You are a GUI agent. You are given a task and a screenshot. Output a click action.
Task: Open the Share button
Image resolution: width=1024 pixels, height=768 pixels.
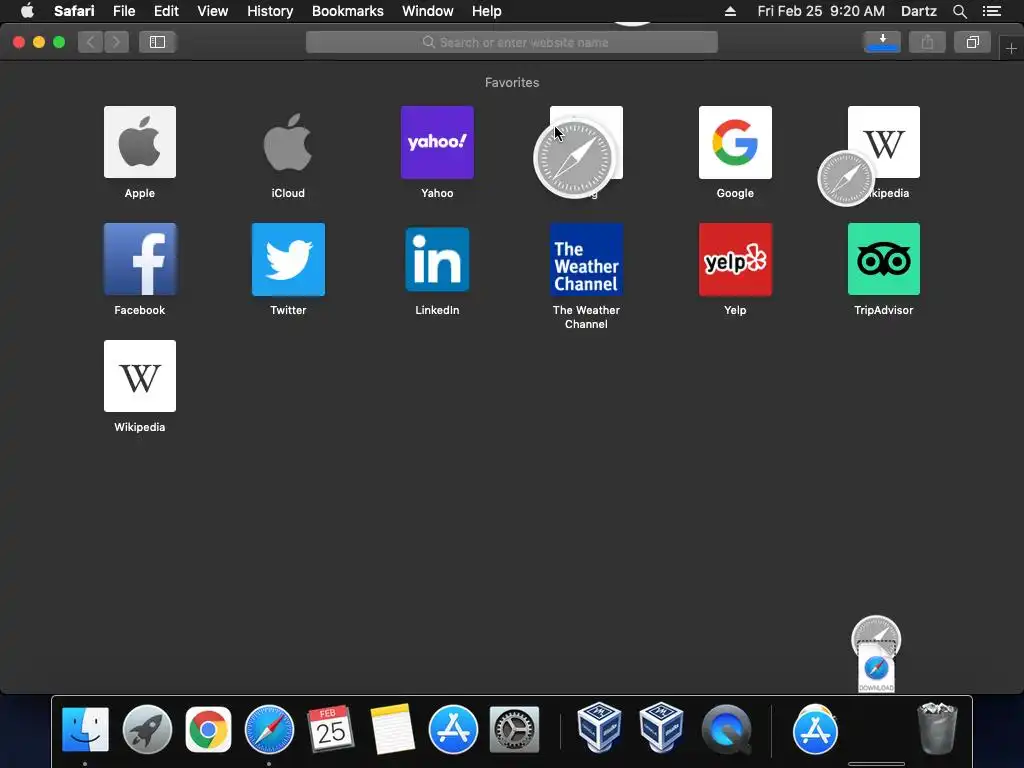[927, 42]
